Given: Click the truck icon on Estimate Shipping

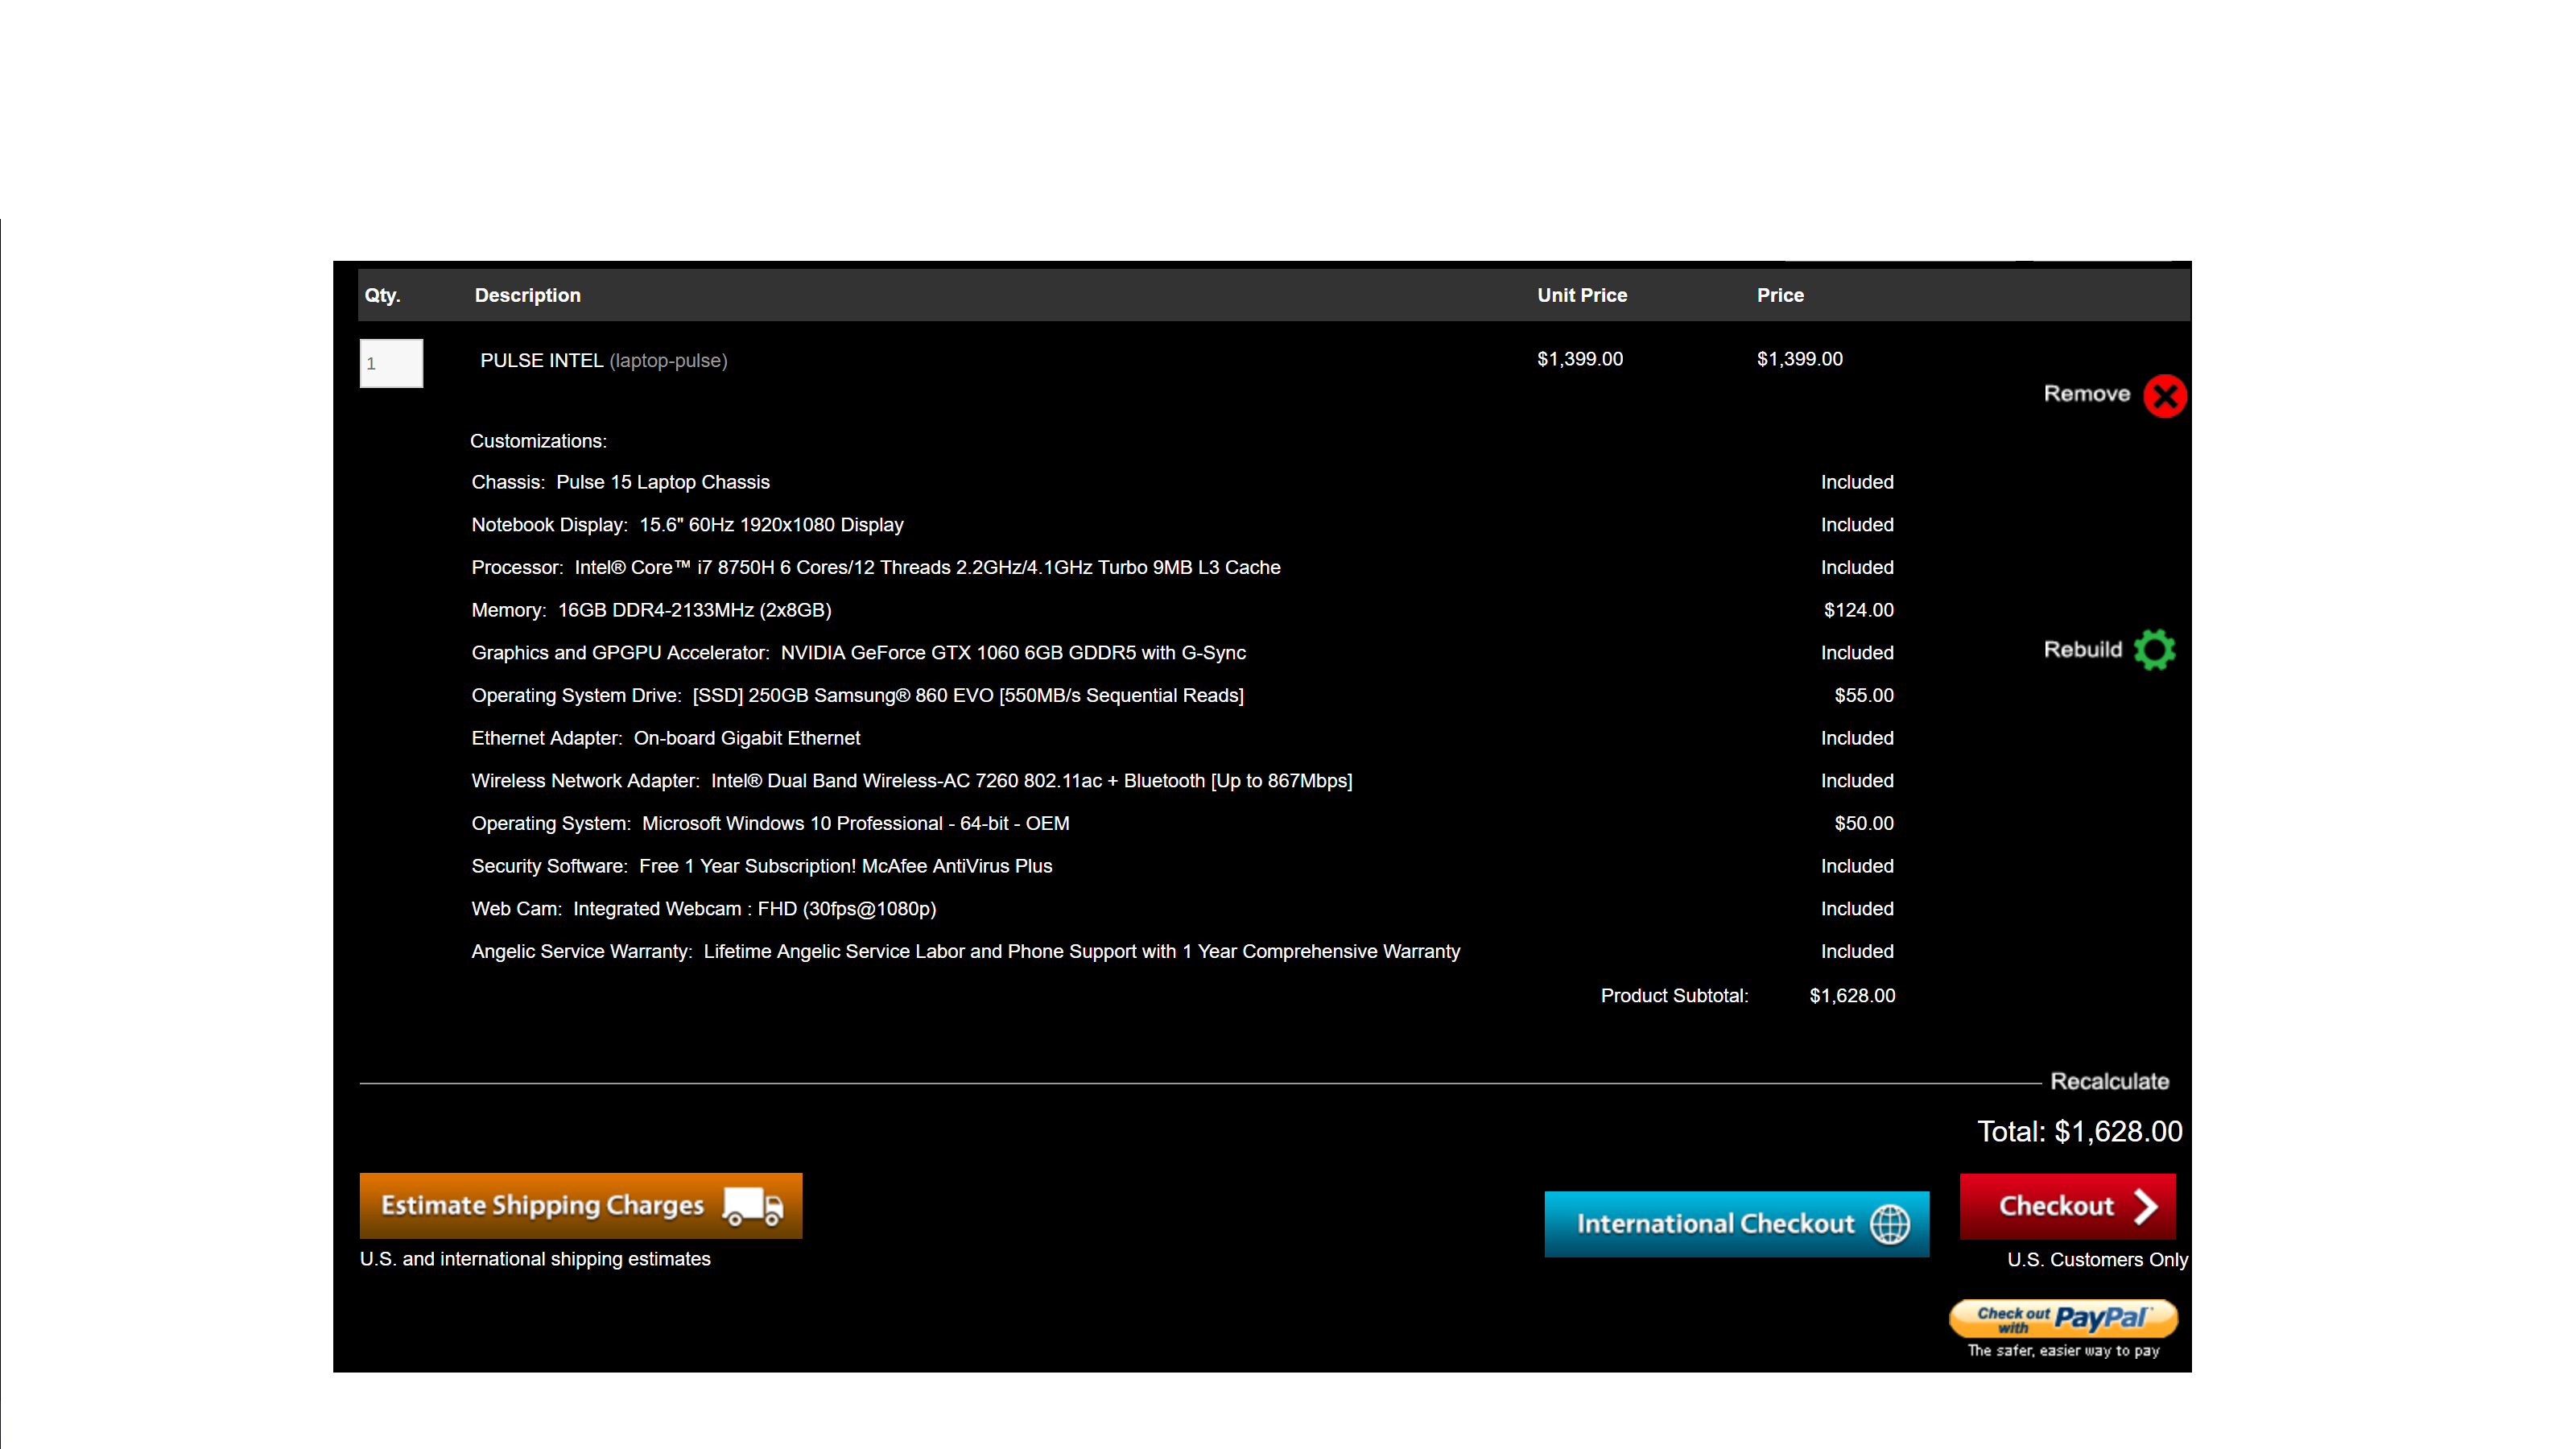Looking at the screenshot, I should (753, 1207).
